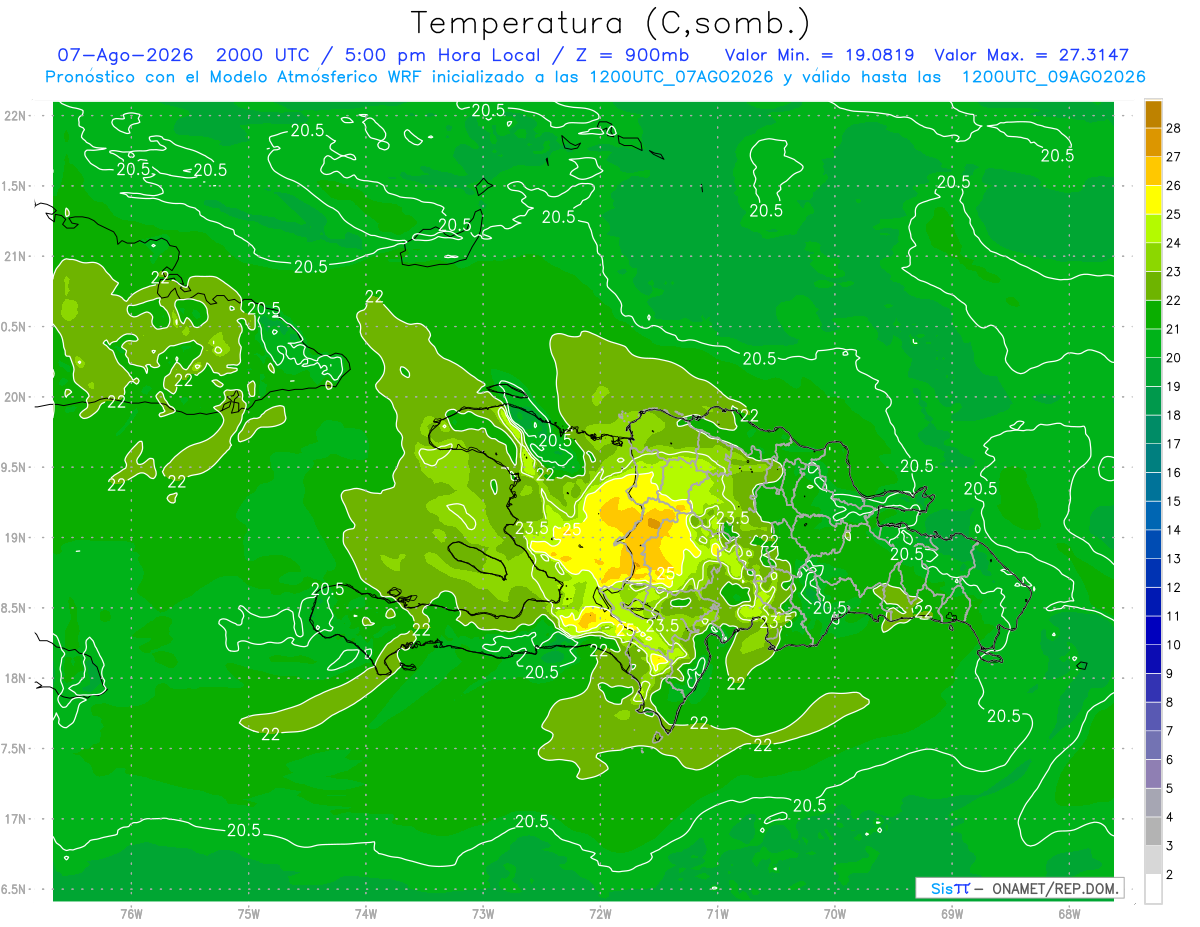Click the 68W longitude axis label
The height and width of the screenshot is (927, 1200).
tap(1069, 914)
